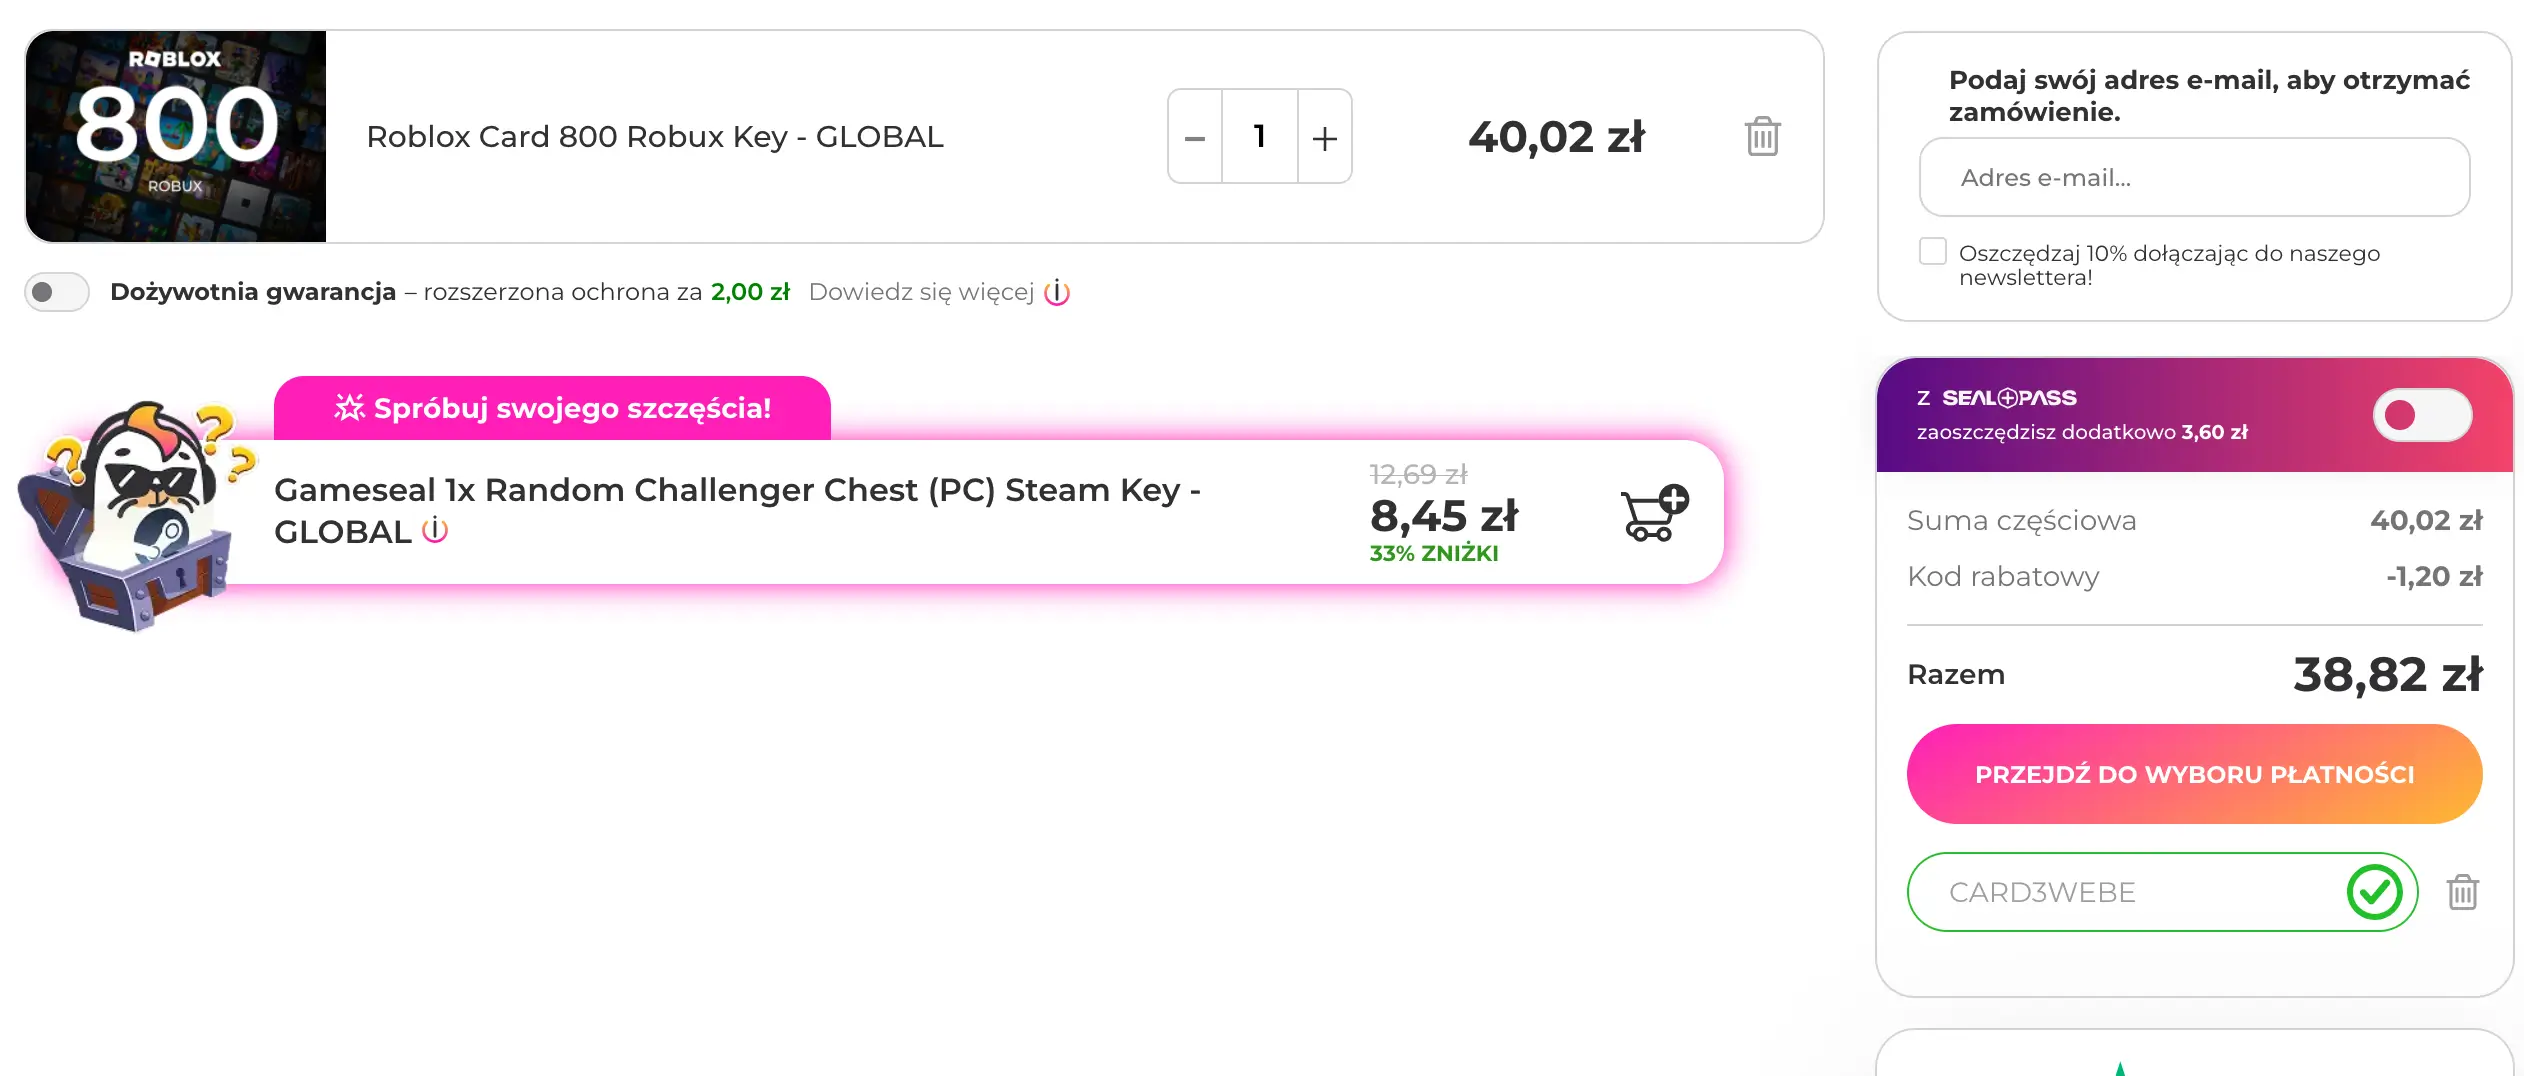
Task: Click the Spróbuj swojego szczęścia banner tab
Action: pos(552,408)
